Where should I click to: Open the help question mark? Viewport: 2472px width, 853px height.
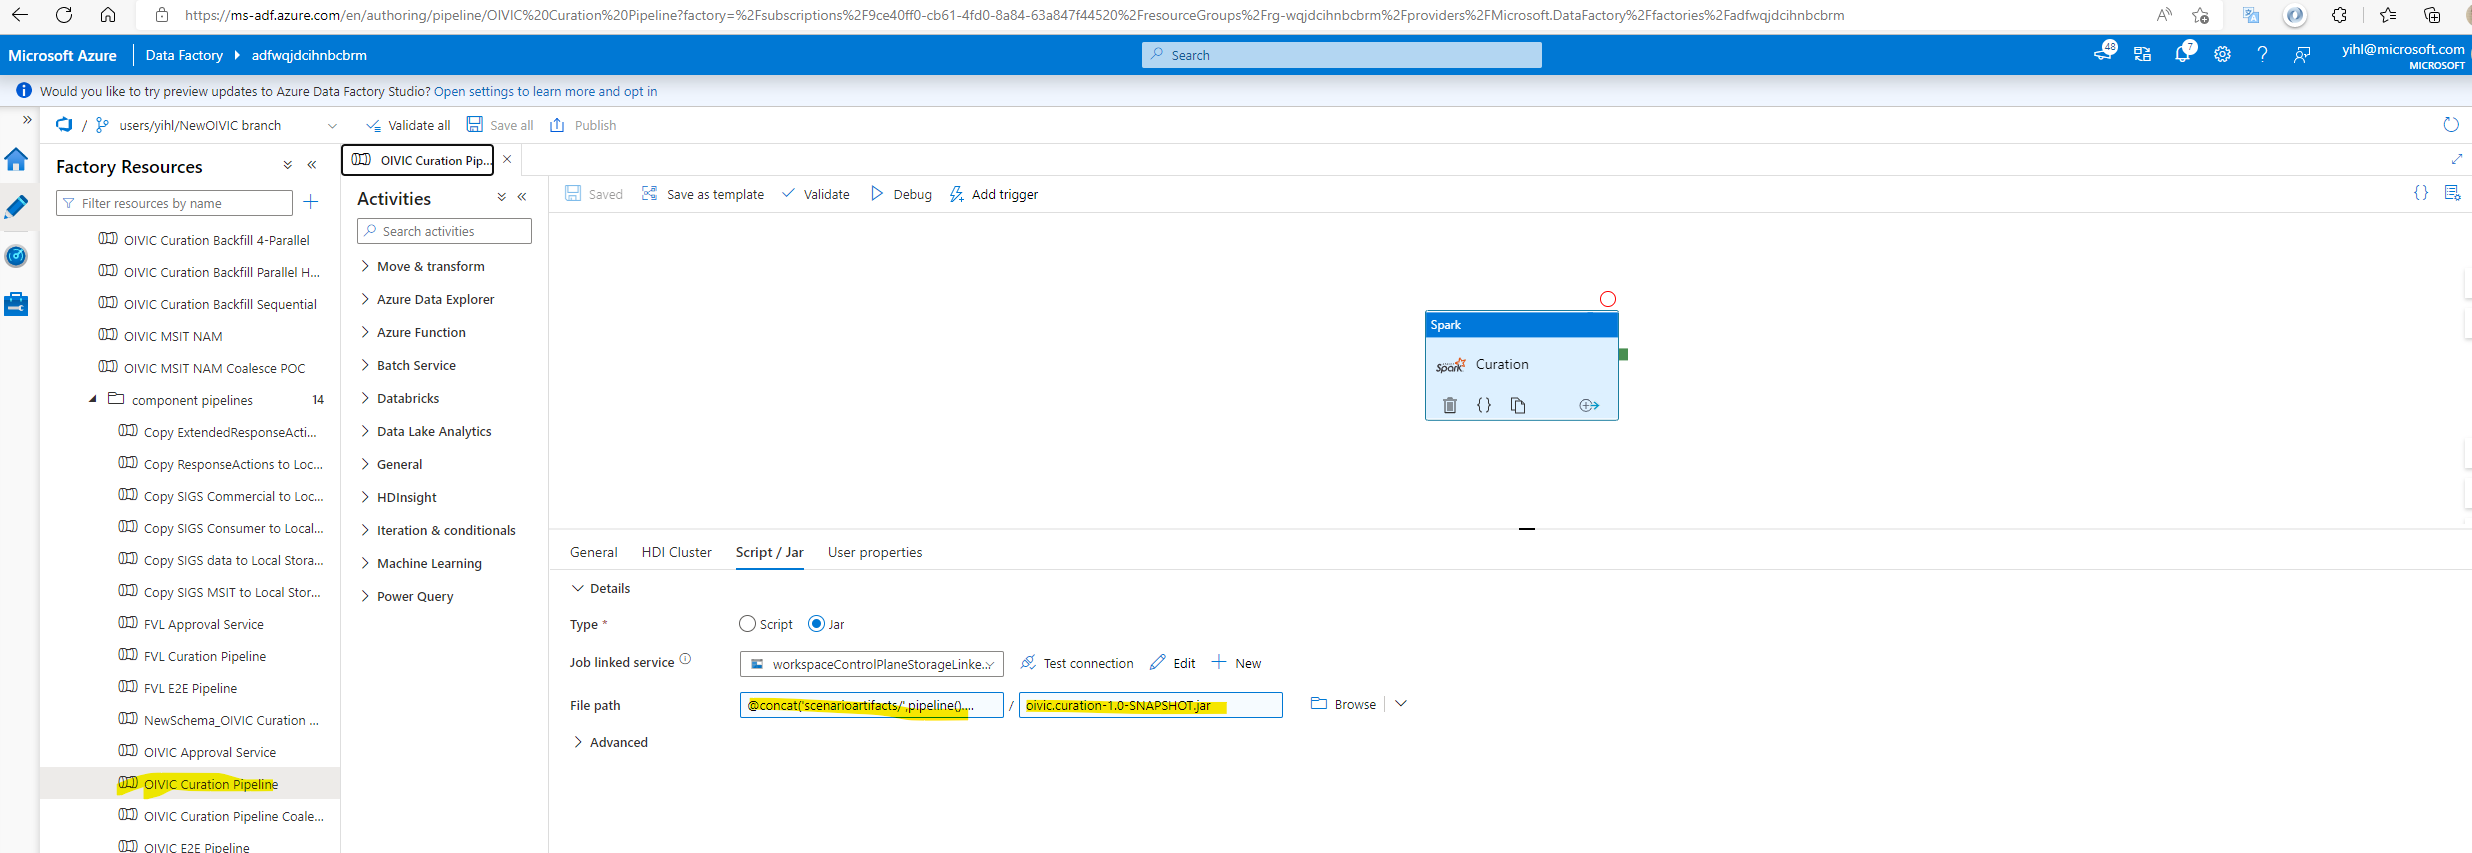[2262, 55]
